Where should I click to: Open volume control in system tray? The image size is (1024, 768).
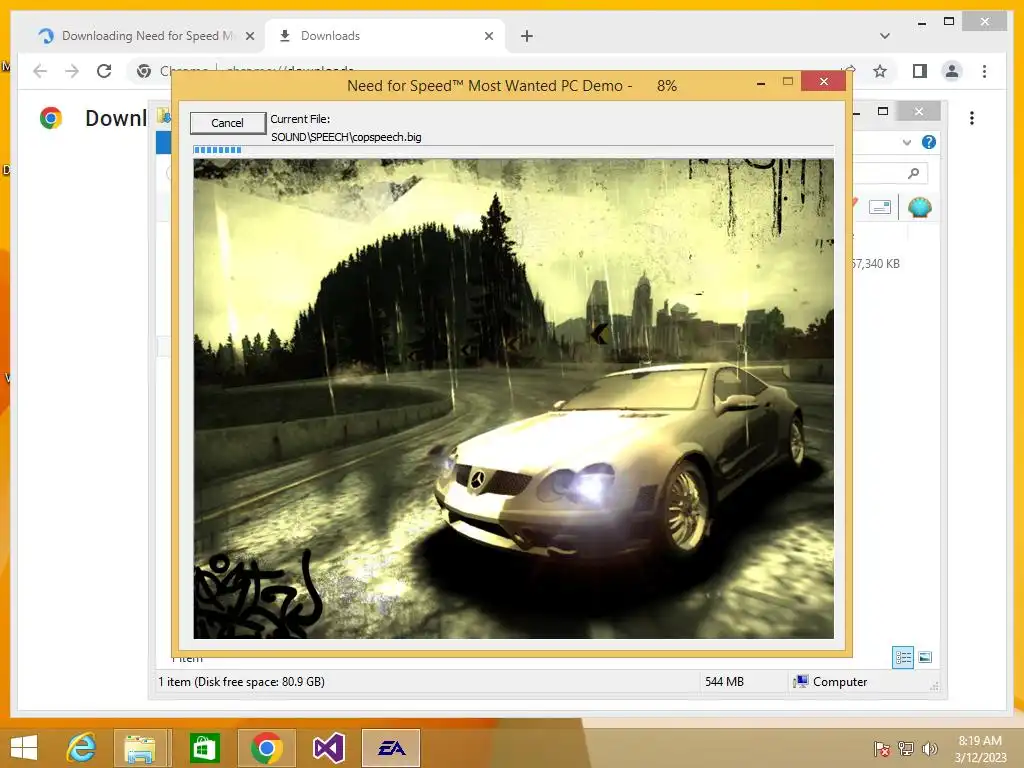coord(929,749)
